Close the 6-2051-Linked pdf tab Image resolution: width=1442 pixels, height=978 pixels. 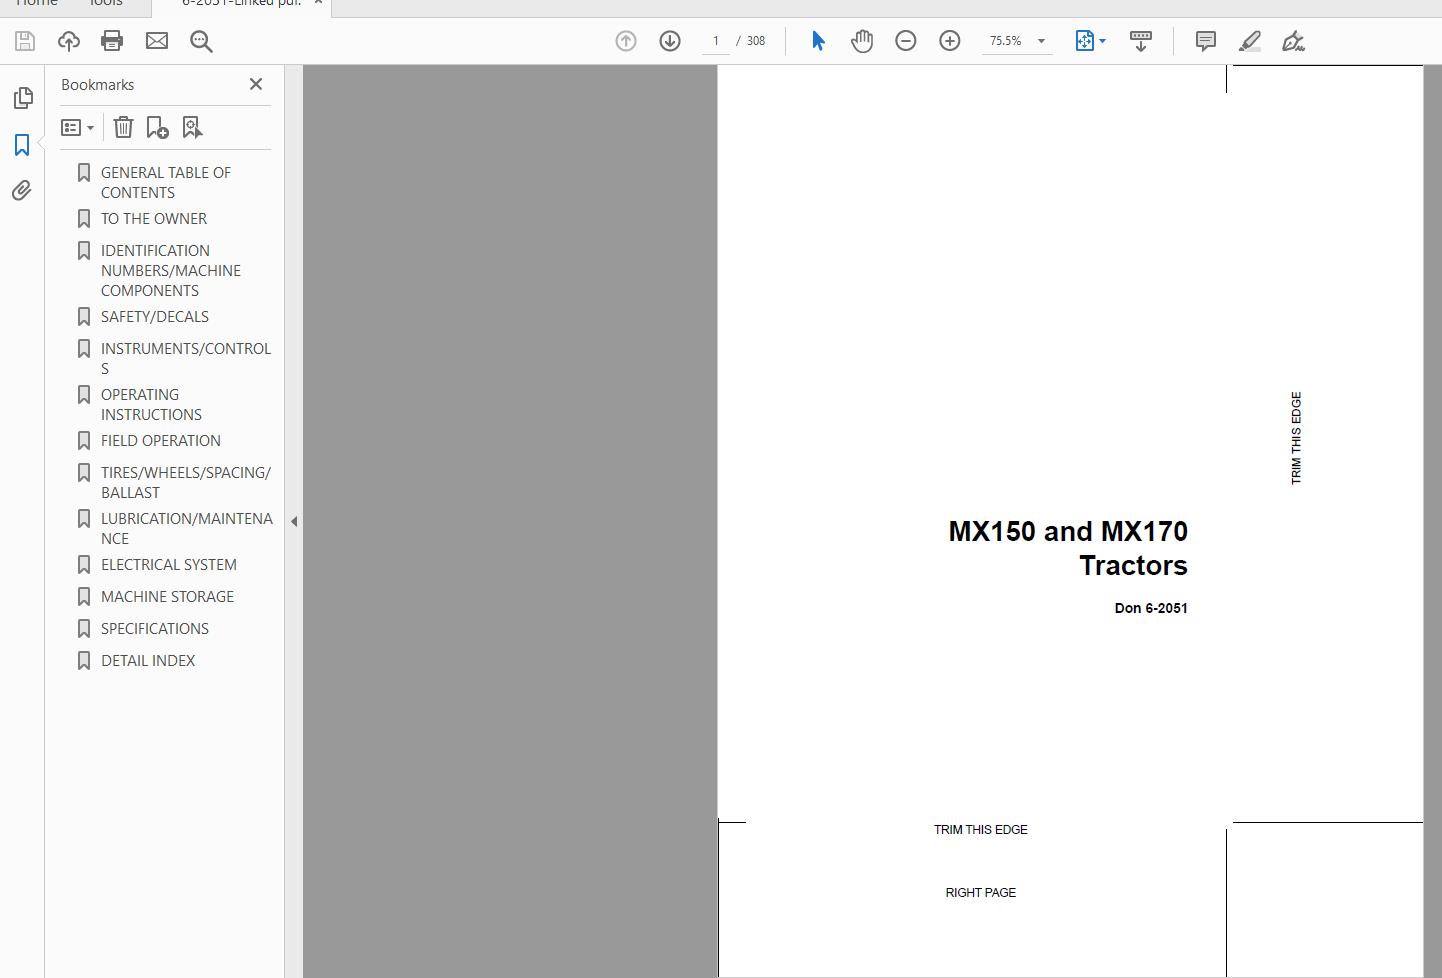[x=318, y=3]
